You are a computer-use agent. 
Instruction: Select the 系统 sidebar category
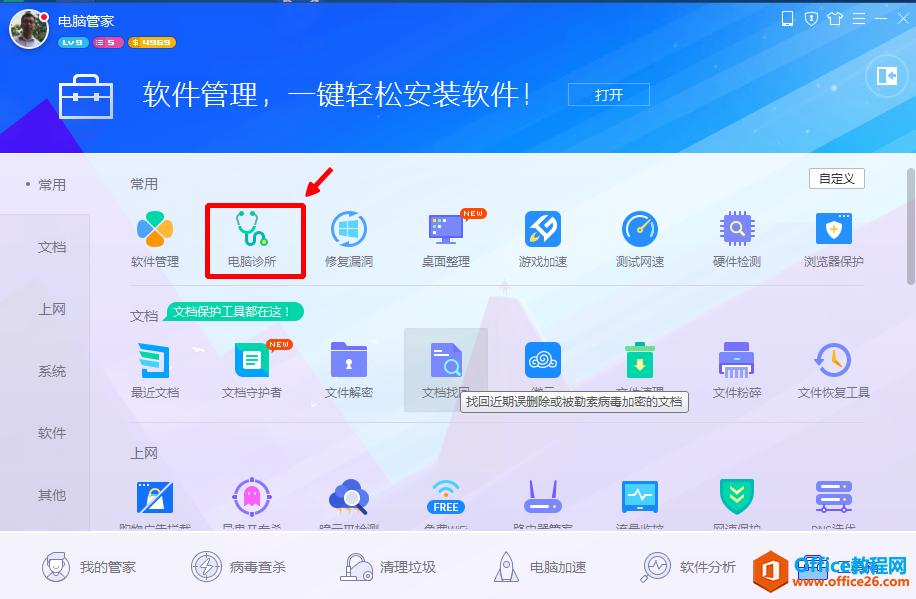click(x=51, y=371)
